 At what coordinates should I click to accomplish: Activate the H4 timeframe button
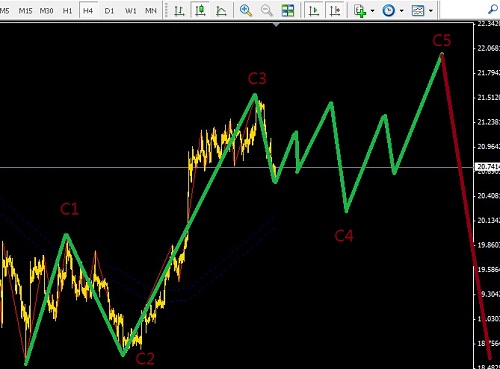tap(88, 11)
